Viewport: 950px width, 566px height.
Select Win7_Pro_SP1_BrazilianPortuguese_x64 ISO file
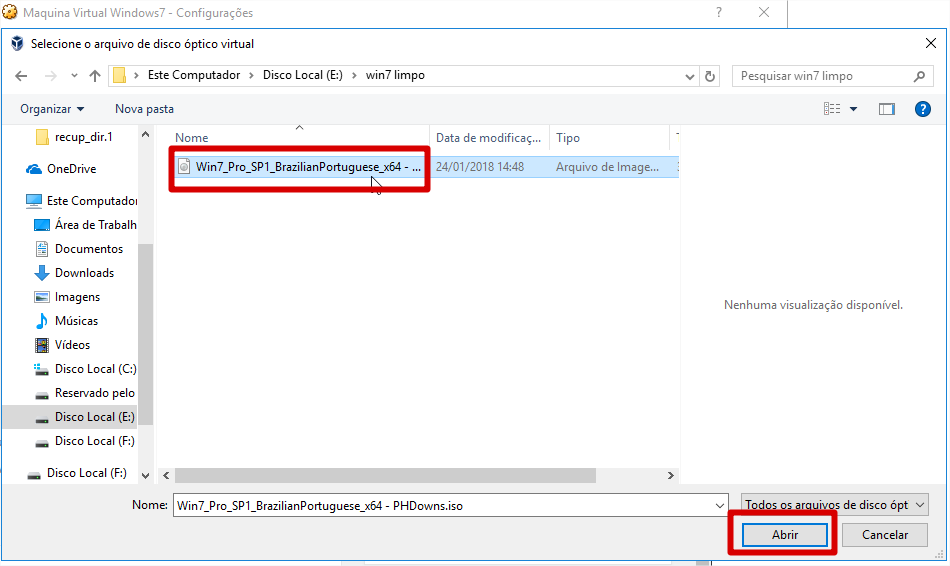coord(308,167)
